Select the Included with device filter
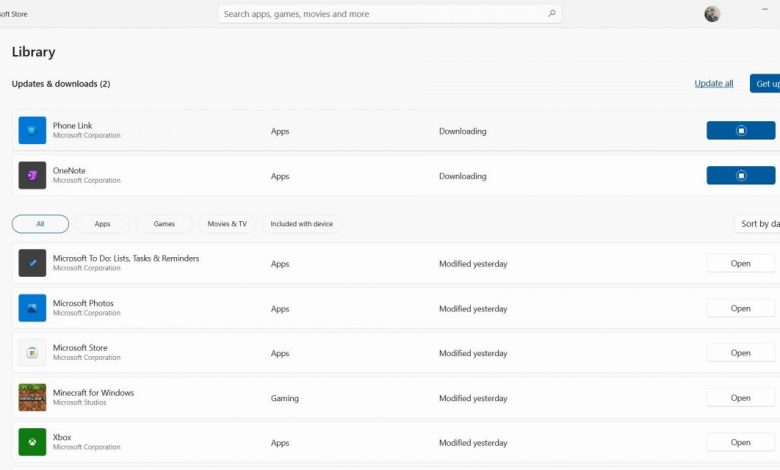 301,224
